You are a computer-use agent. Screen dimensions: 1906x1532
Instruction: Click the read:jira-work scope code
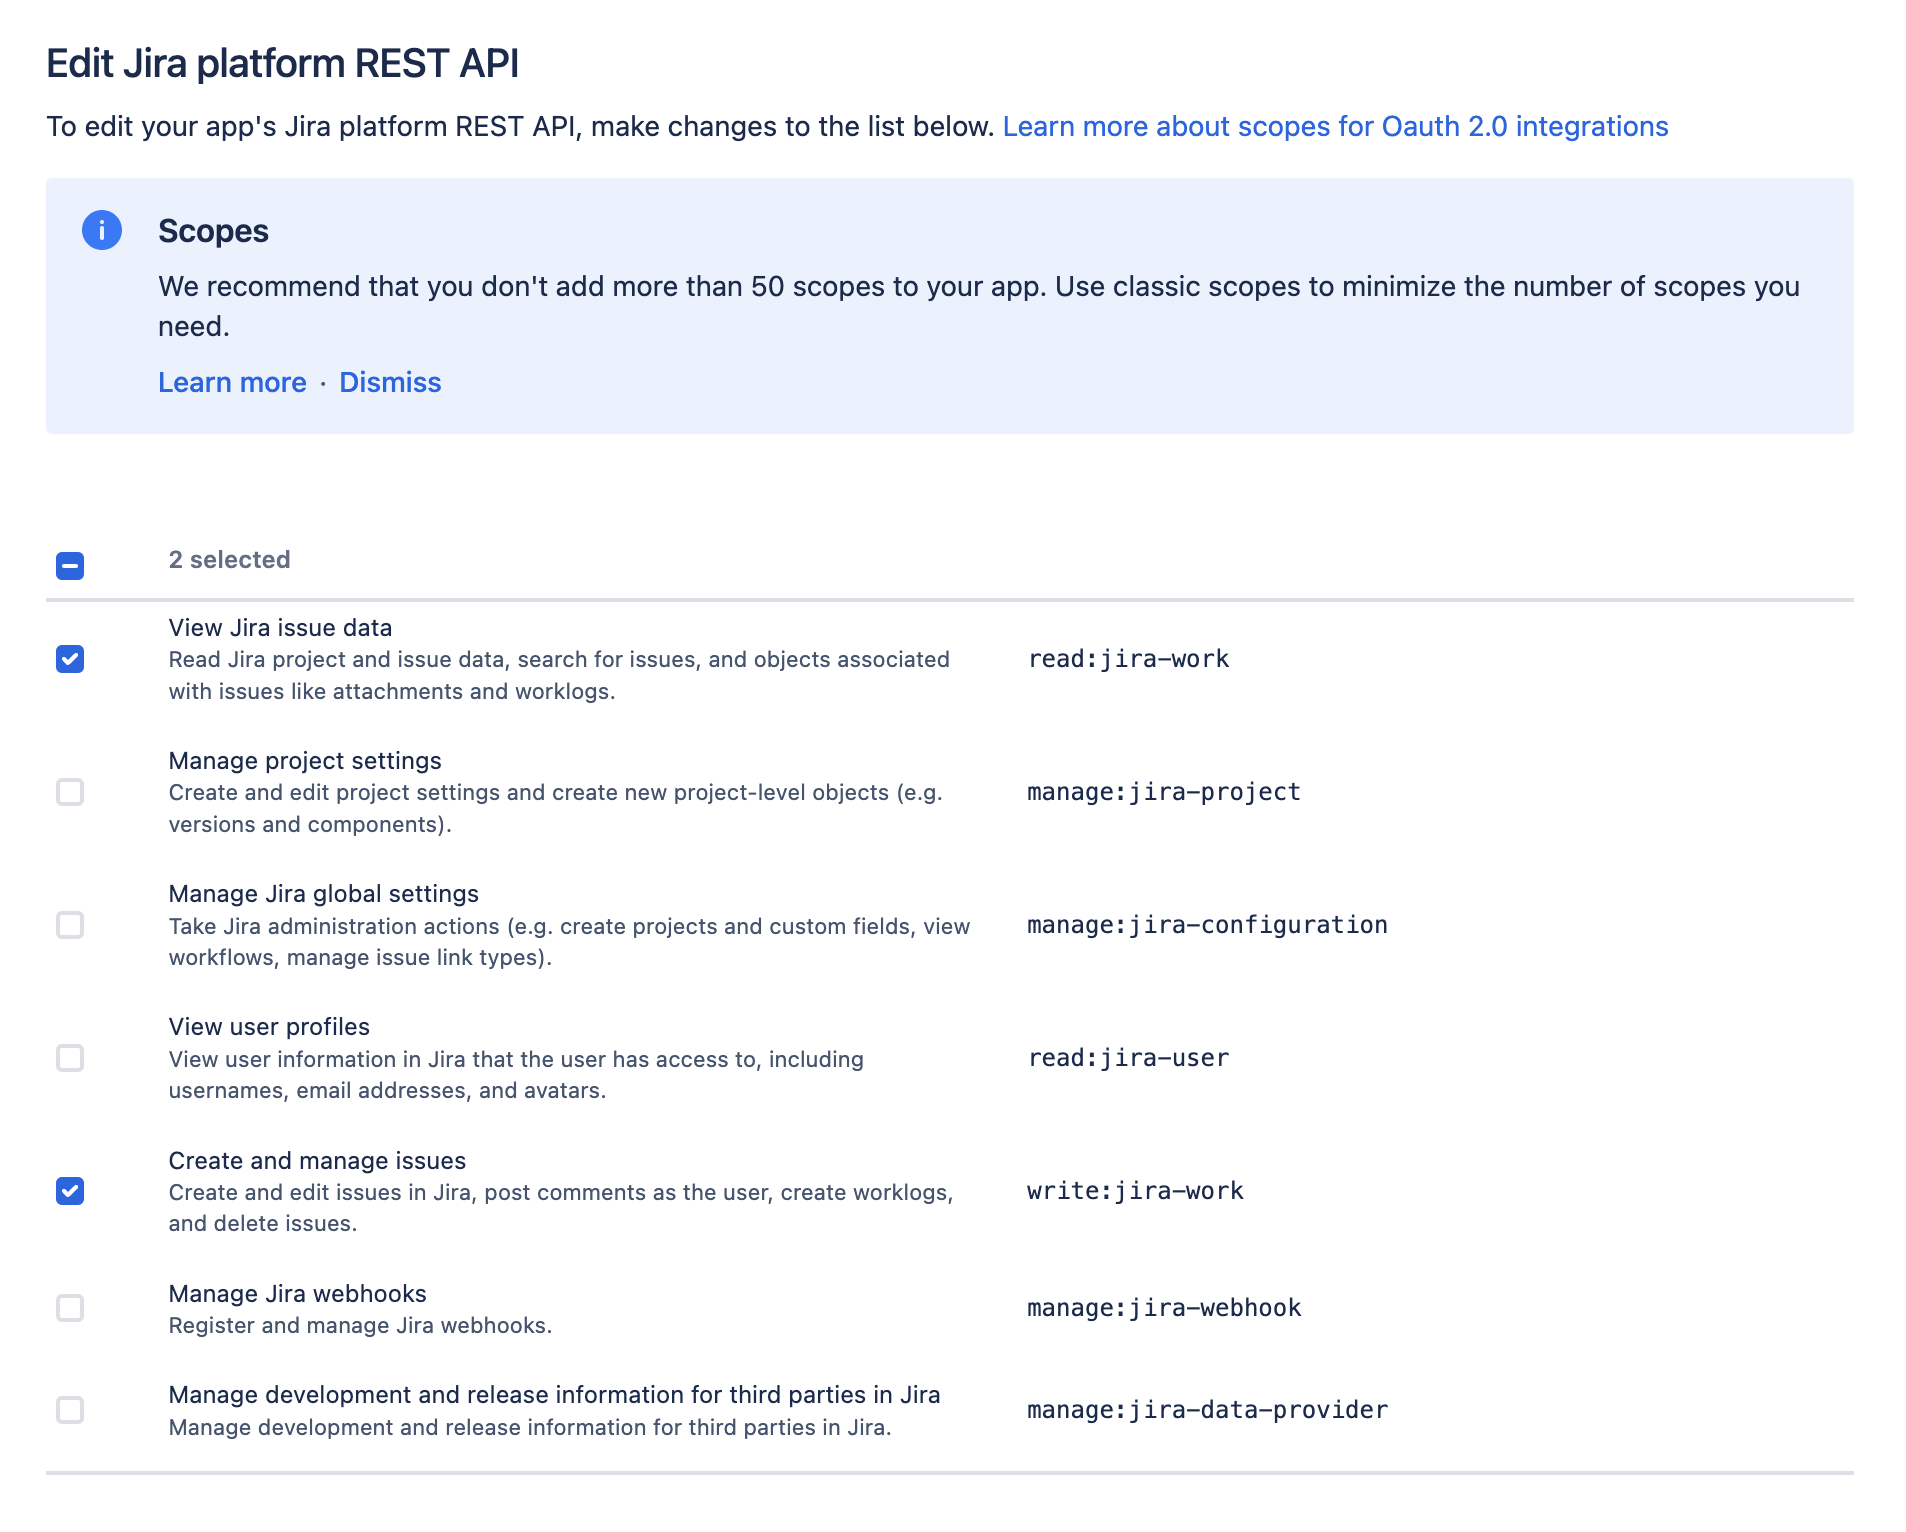click(x=1129, y=659)
